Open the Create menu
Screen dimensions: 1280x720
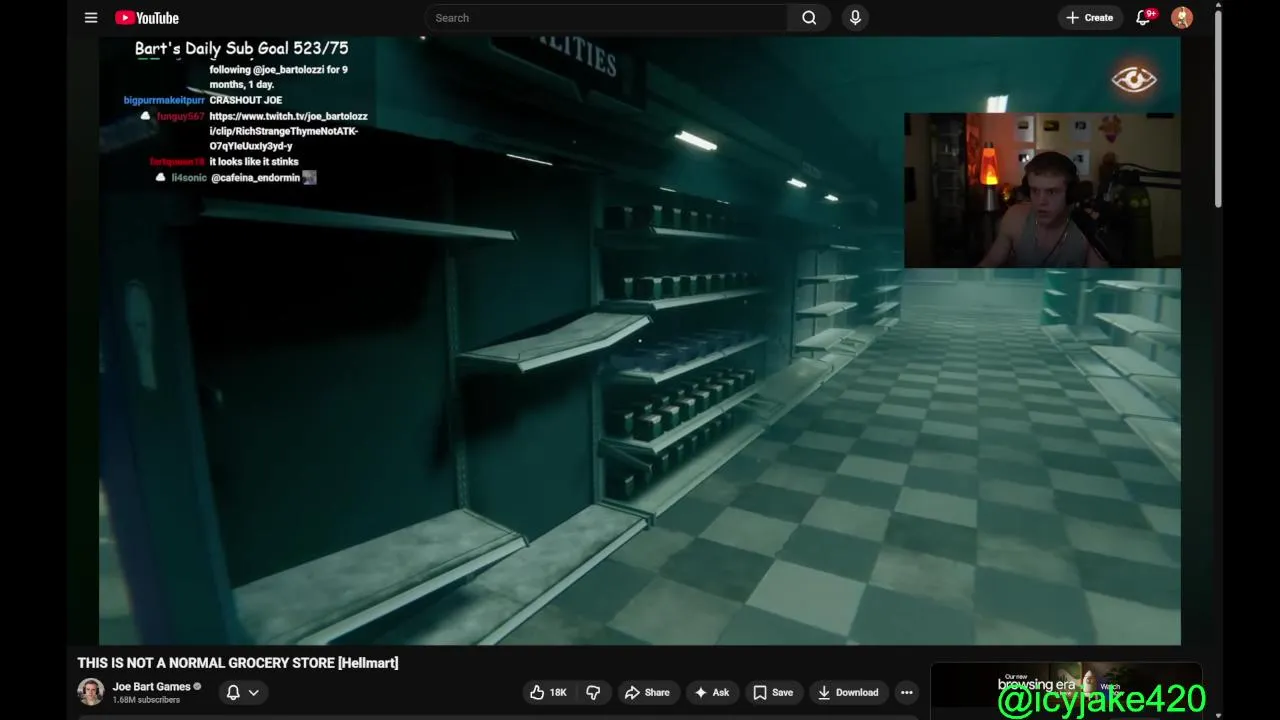(1089, 18)
